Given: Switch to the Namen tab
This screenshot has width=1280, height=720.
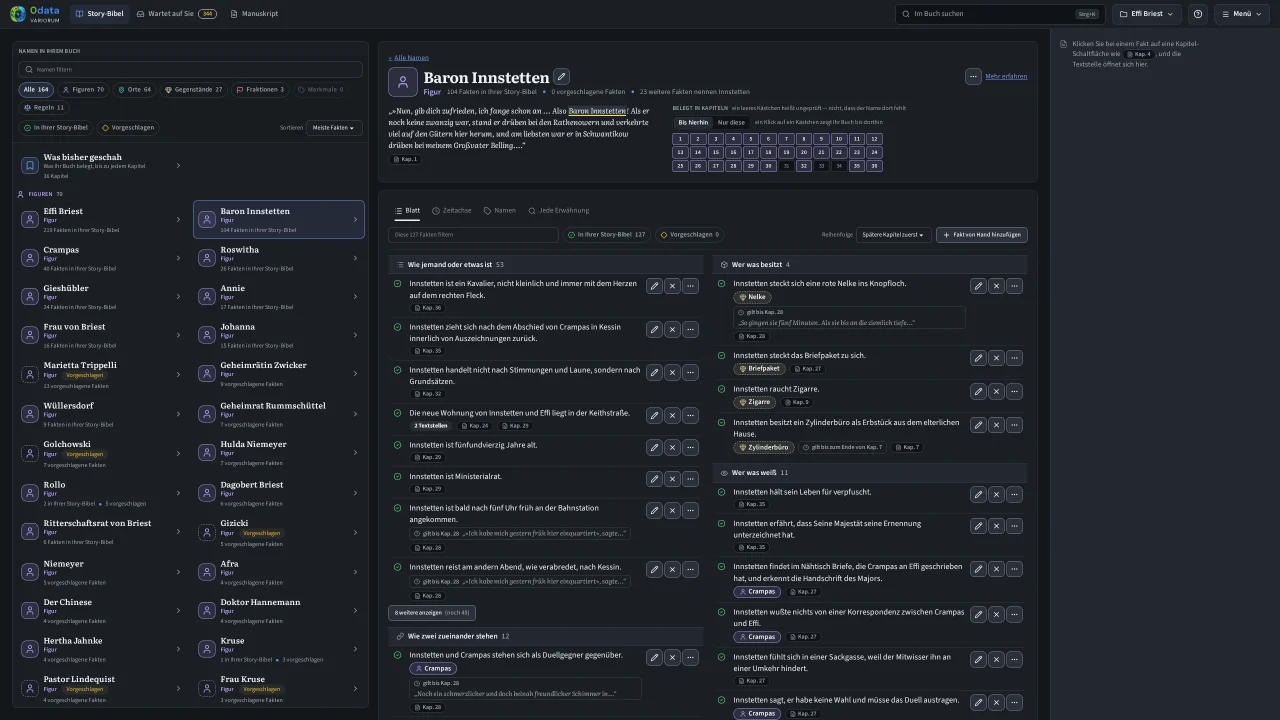Looking at the screenshot, I should [x=500, y=211].
